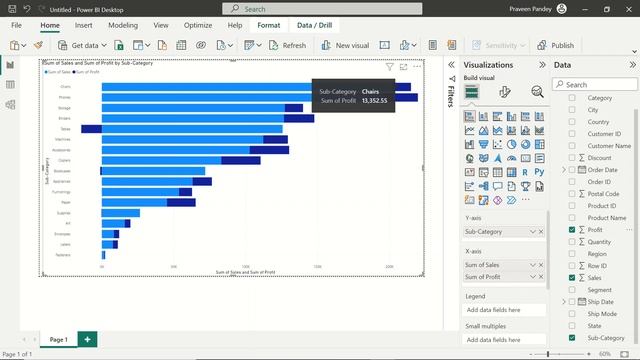
Task: Choose the R script visual icon
Action: pos(525,172)
